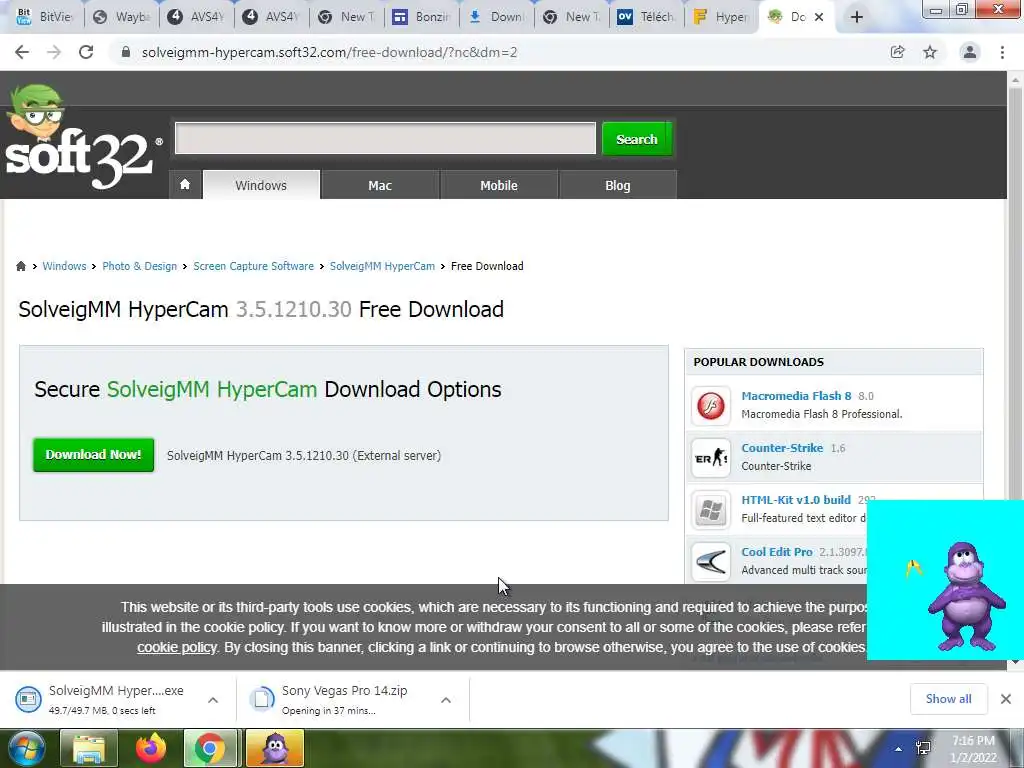Open the Screen Capture Software breadcrumb link
The width and height of the screenshot is (1024, 768).
pos(253,266)
